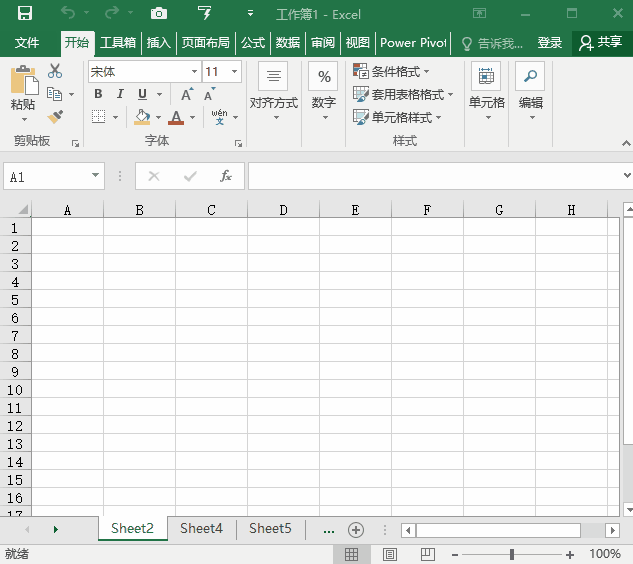Open the font name dropdown 宋体
This screenshot has height=564, width=633.
pyautogui.click(x=195, y=72)
